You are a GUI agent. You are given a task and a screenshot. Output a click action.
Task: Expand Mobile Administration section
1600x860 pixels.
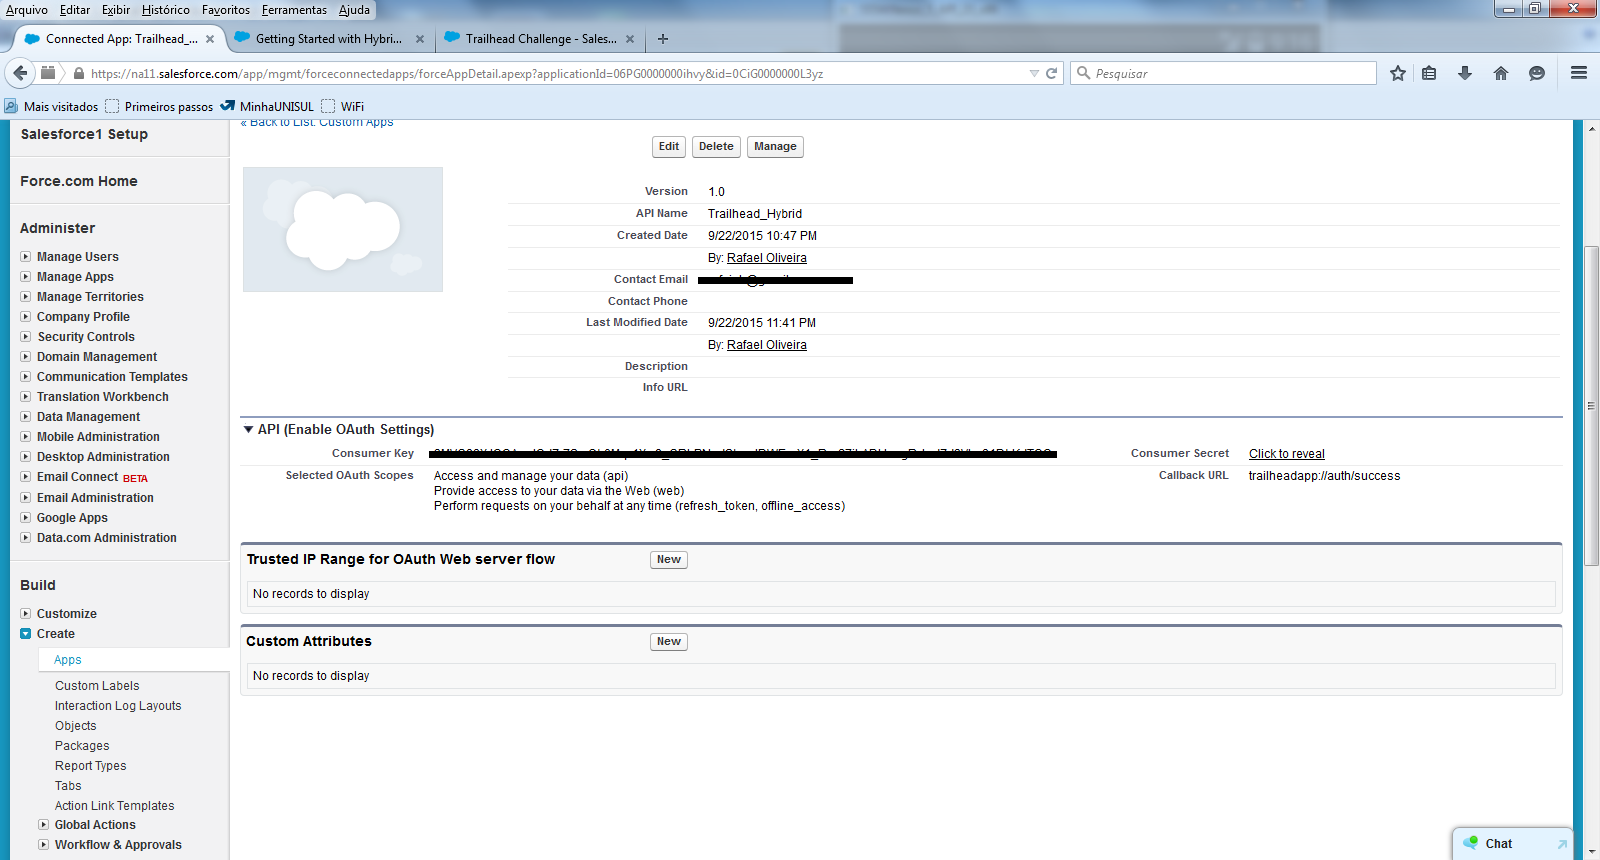[x=26, y=437]
